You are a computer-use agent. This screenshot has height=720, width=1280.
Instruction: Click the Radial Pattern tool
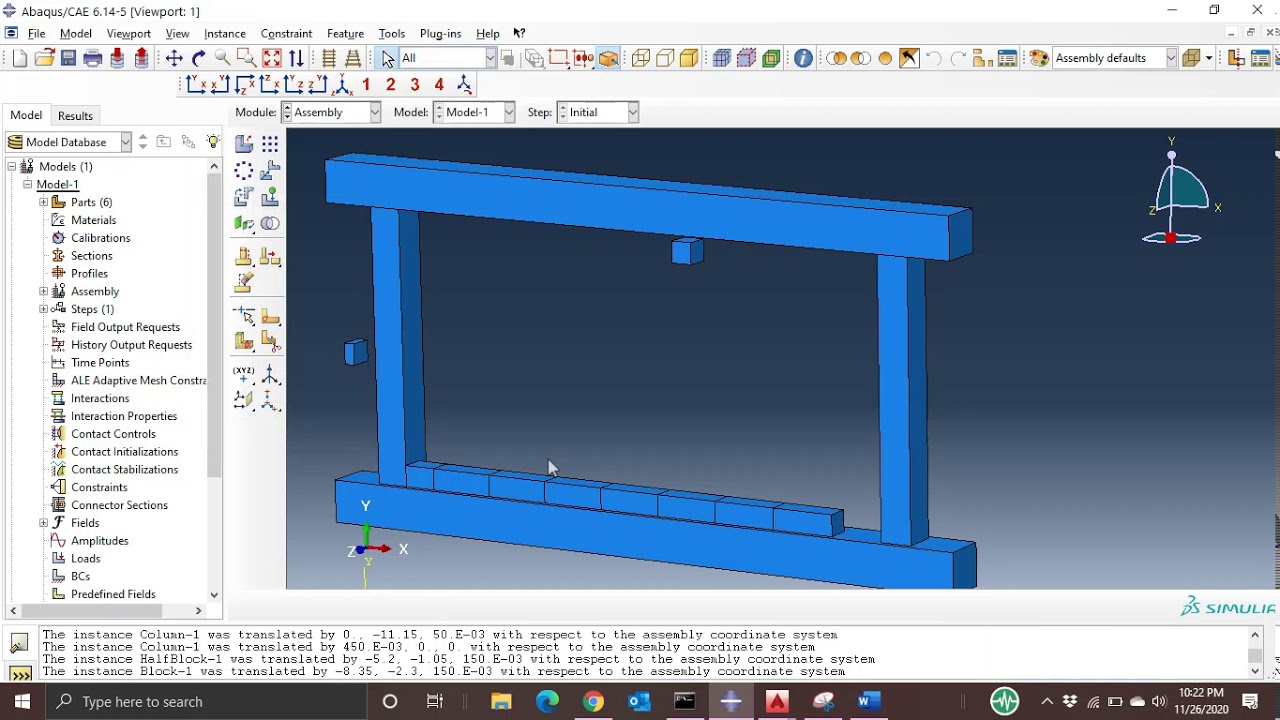click(244, 171)
